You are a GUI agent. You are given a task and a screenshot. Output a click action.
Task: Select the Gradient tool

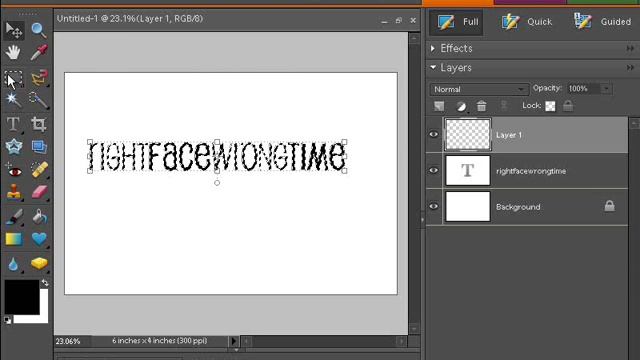coord(13,239)
